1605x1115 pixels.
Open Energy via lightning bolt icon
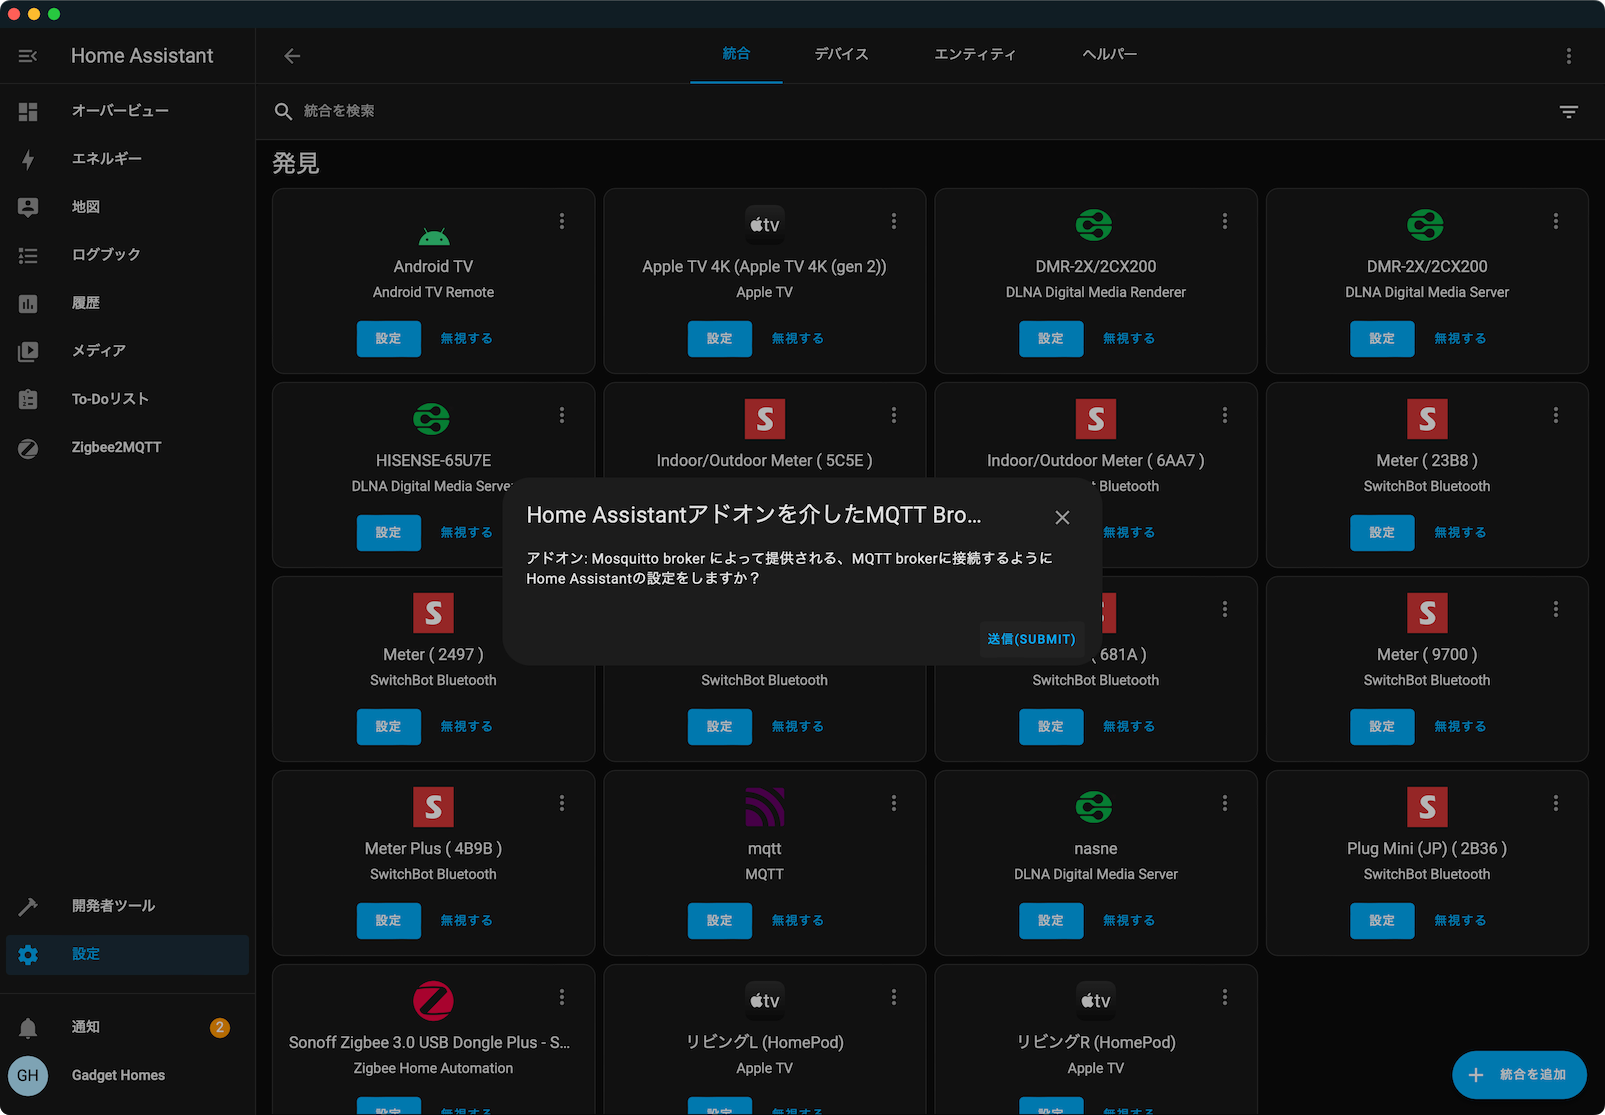[28, 159]
